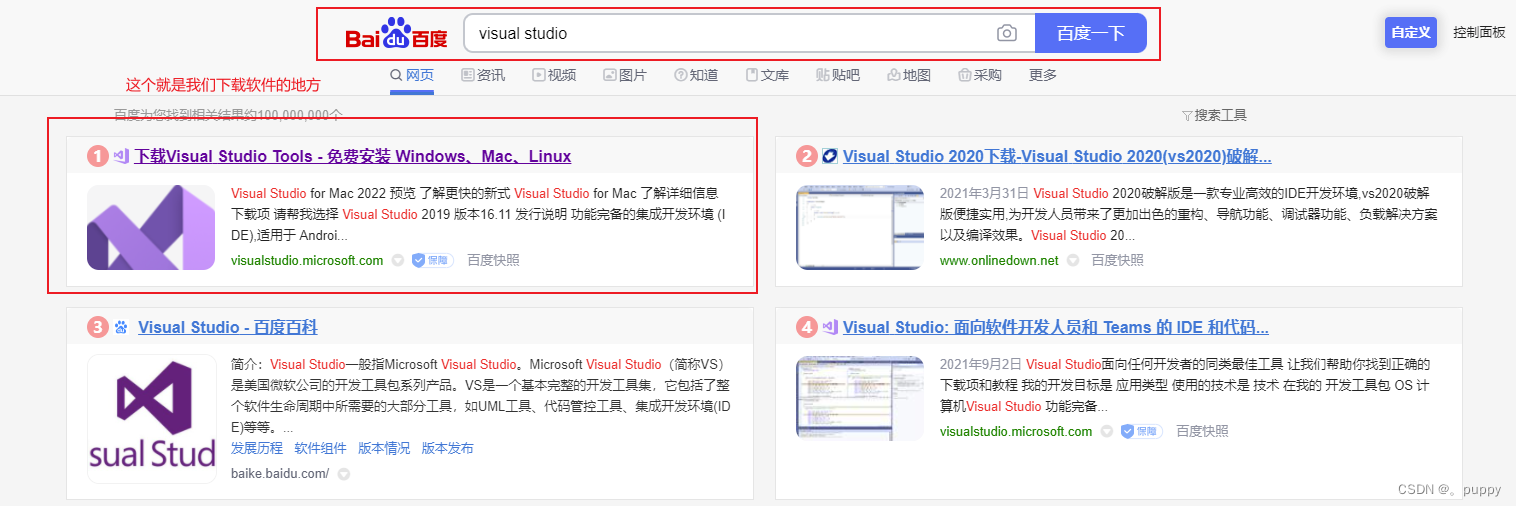Open camera image search icon
This screenshot has width=1516, height=506.
click(1007, 34)
